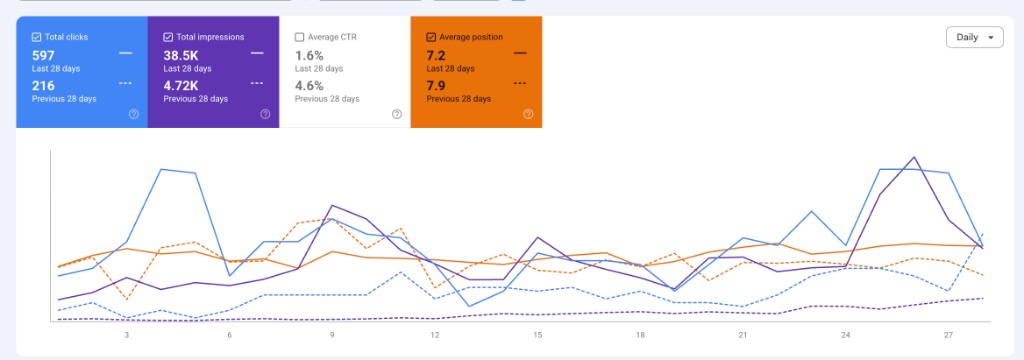This screenshot has height=360, width=1024.
Task: Toggle the Total clicks checkbox
Action: pos(37,37)
